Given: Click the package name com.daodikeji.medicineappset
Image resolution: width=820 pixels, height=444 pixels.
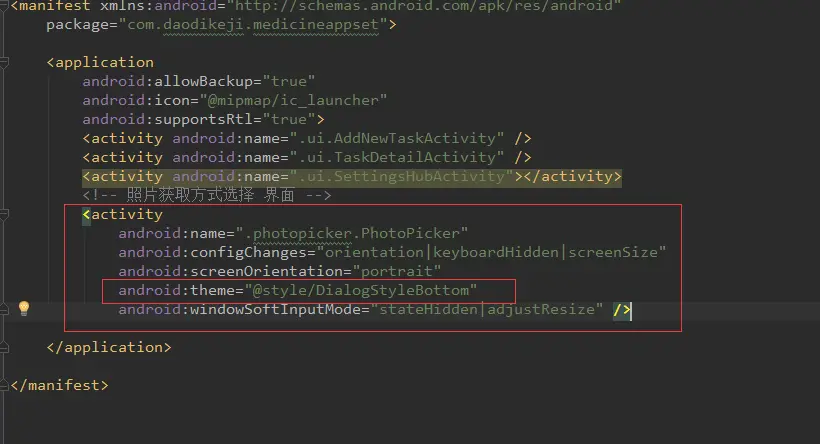Looking at the screenshot, I should [x=254, y=25].
